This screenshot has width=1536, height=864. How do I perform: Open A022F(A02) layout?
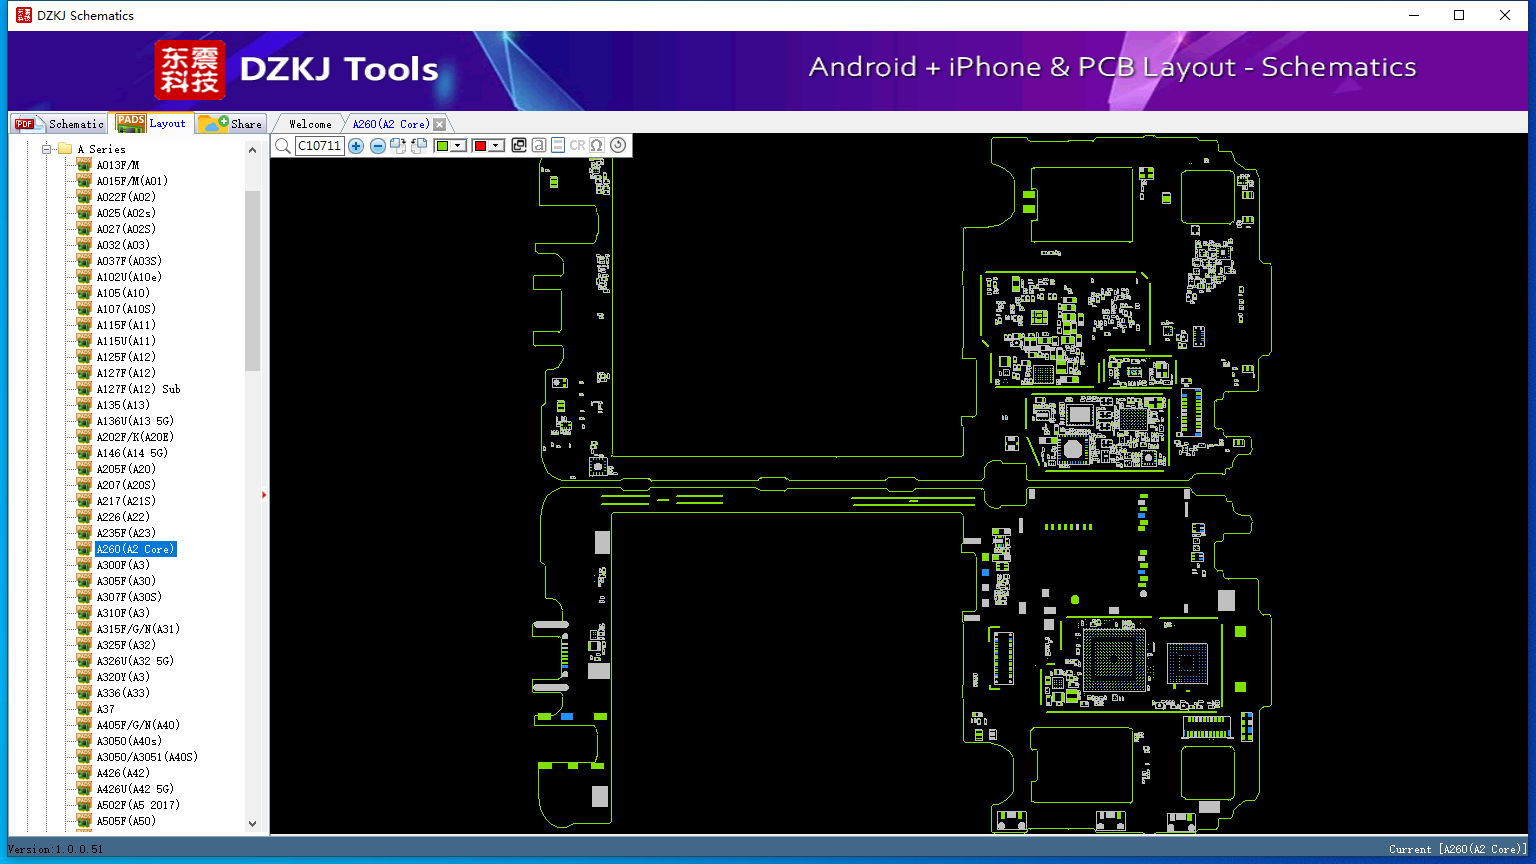[x=126, y=197]
